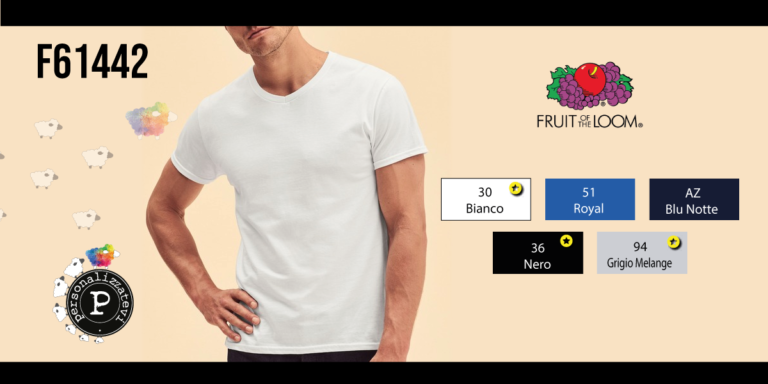The image size is (768, 384).
Task: Click the Fruit of the Loom fruit logo
Action: [x=589, y=85]
